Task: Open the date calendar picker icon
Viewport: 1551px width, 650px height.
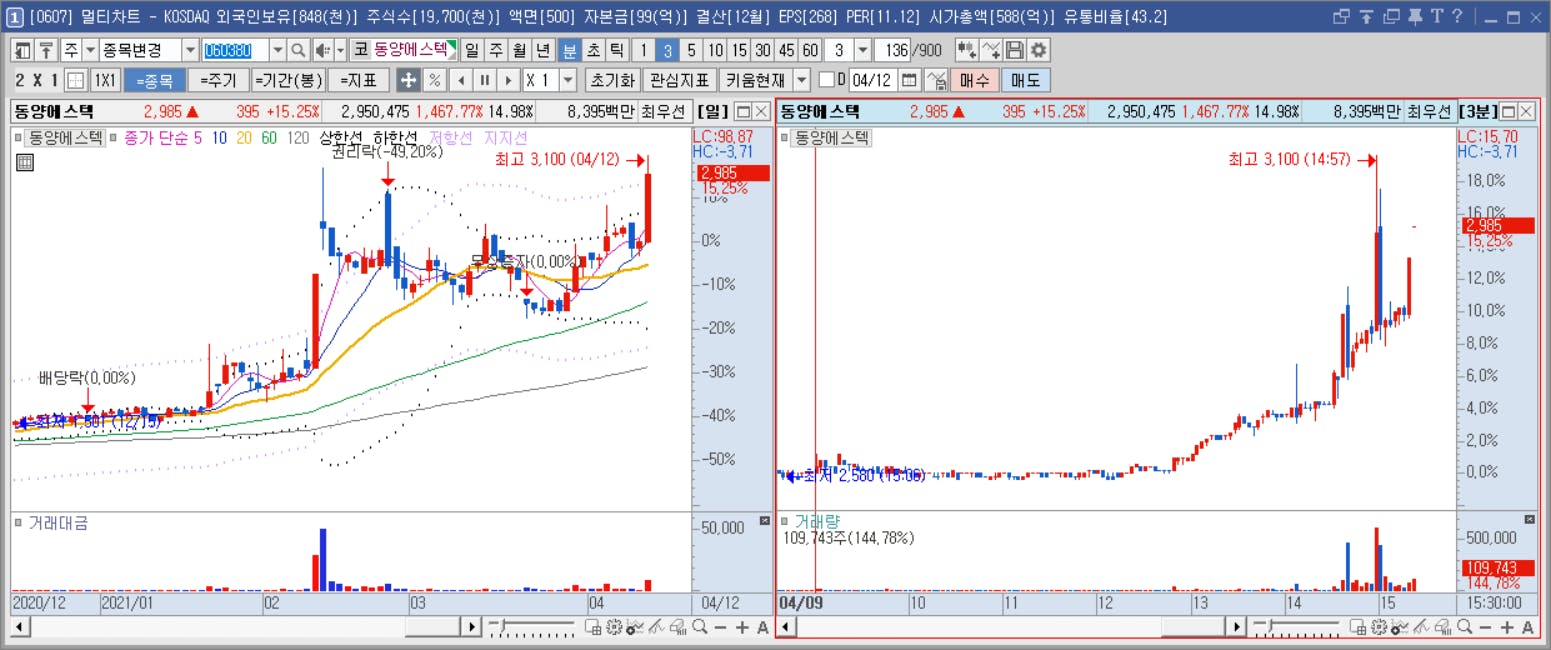Action: point(909,80)
